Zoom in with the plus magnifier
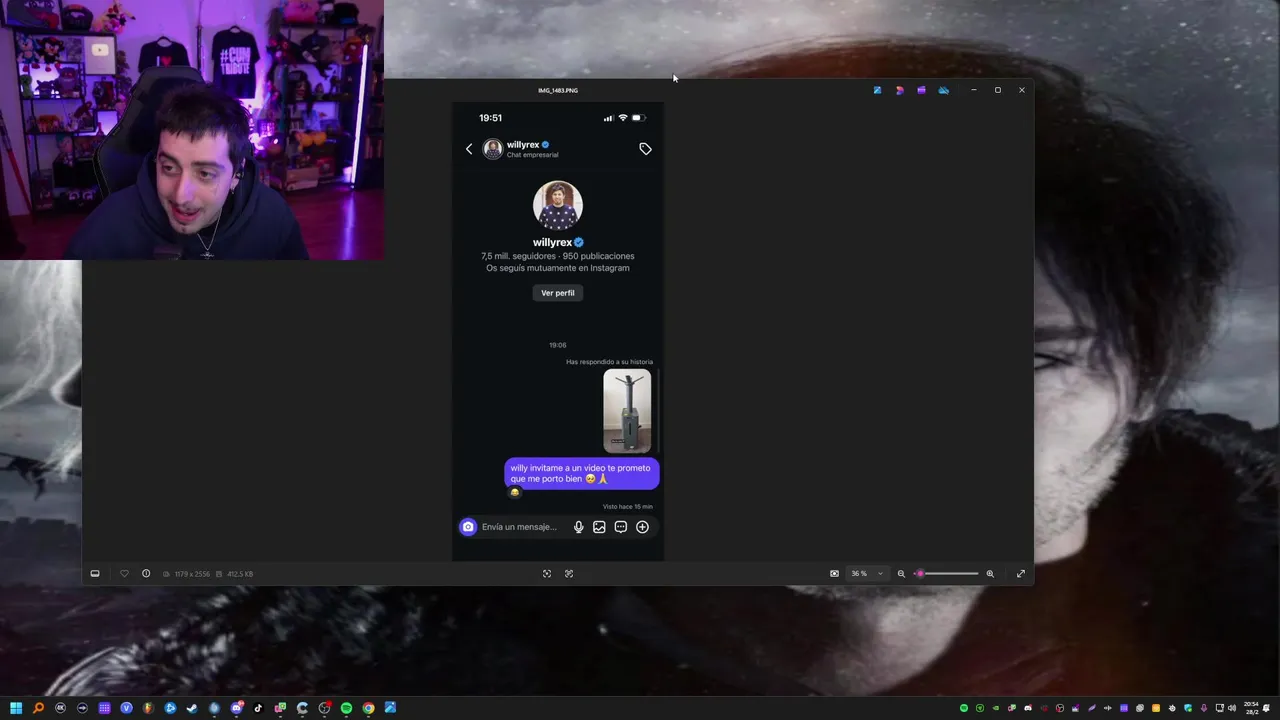Image resolution: width=1280 pixels, height=720 pixels. pyautogui.click(x=990, y=574)
